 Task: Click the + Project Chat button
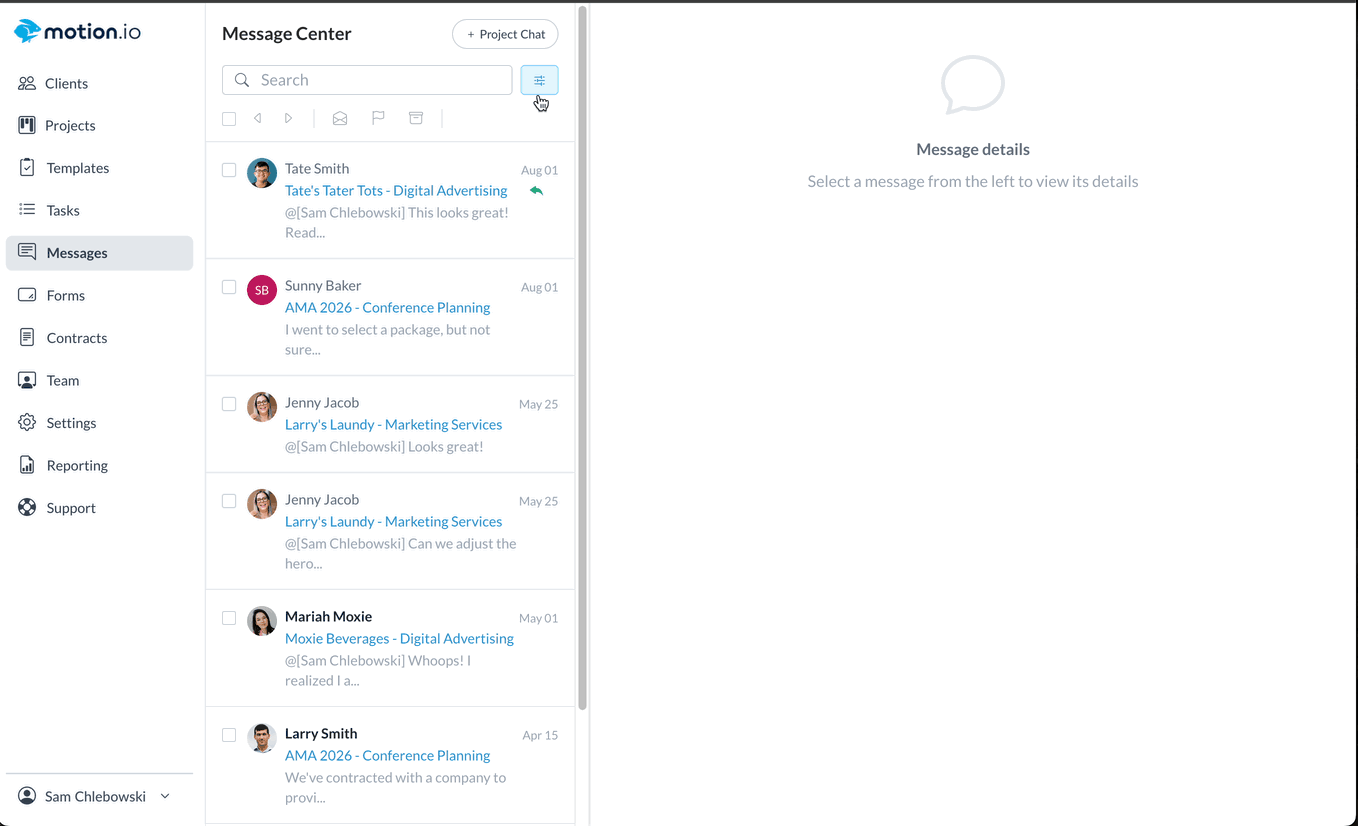click(505, 34)
